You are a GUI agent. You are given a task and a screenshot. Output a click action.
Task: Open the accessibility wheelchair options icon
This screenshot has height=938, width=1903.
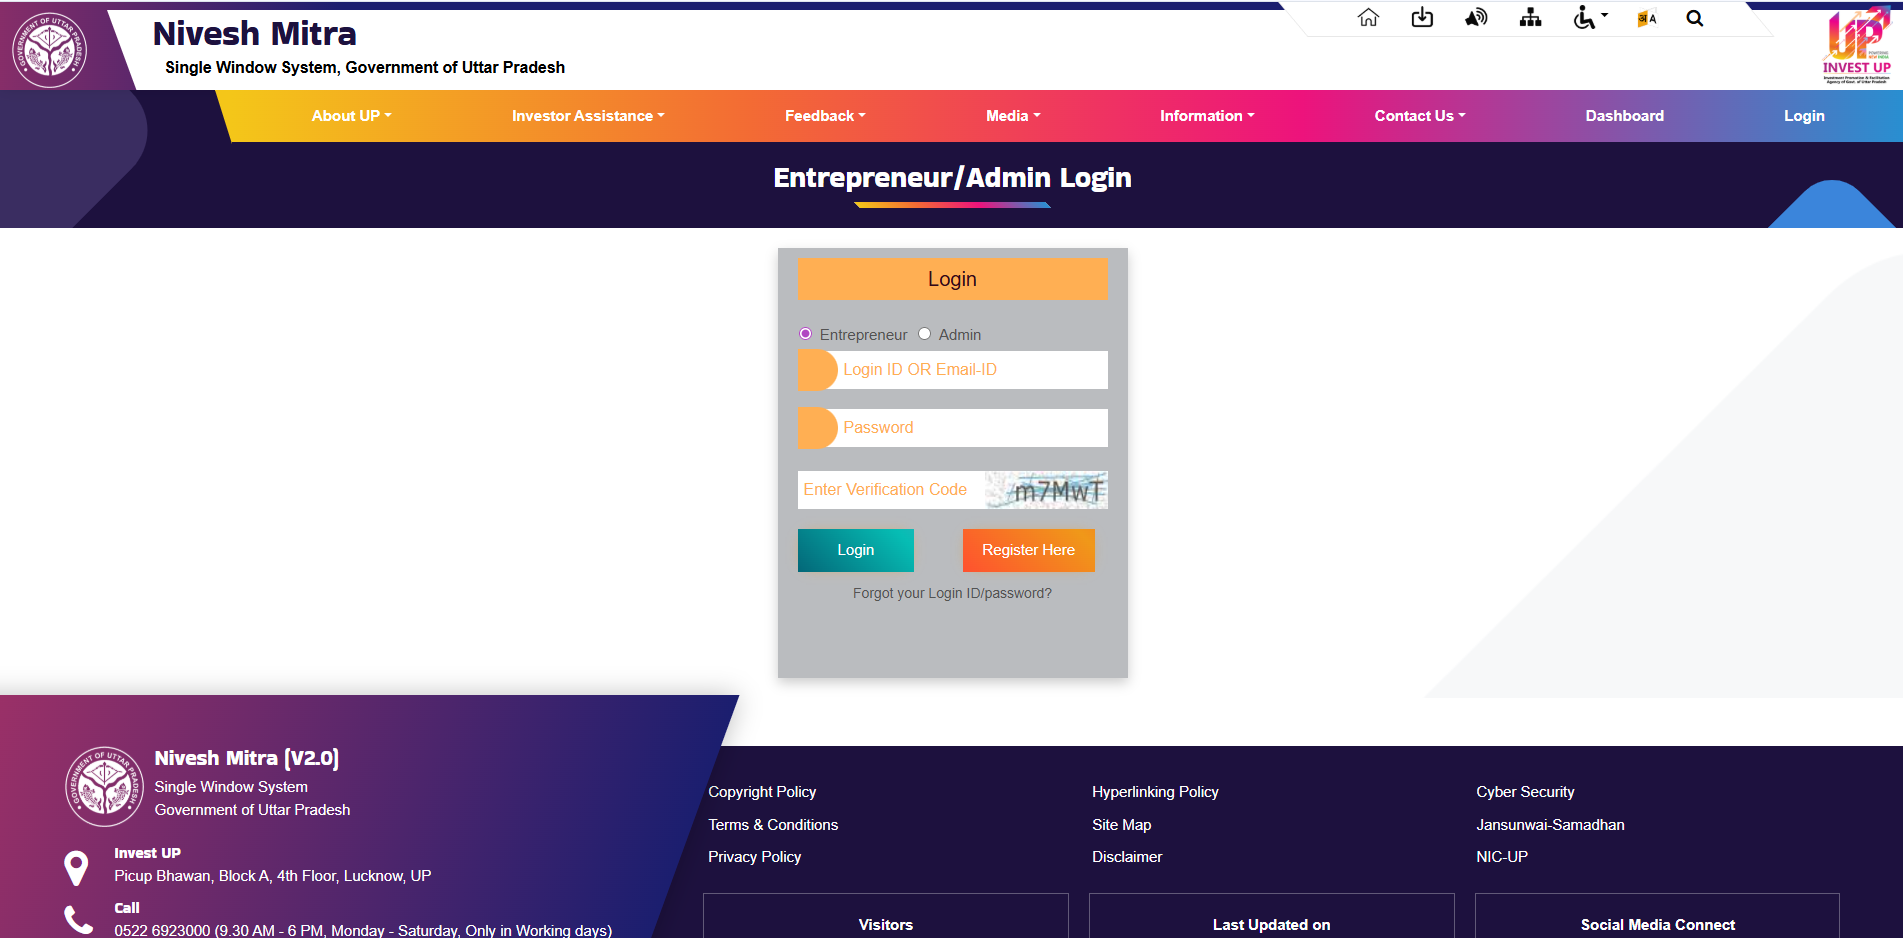[1588, 18]
